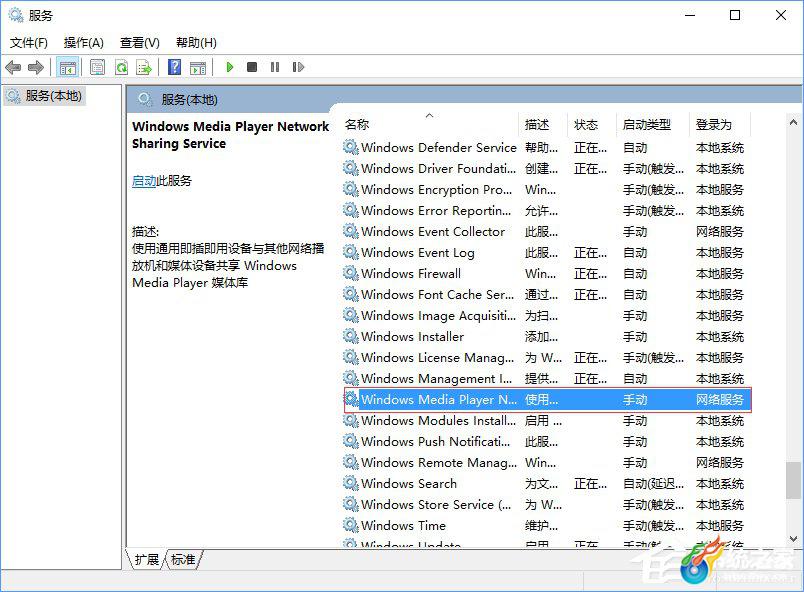Pause the service with the pause icon
The image size is (804, 592).
(275, 67)
